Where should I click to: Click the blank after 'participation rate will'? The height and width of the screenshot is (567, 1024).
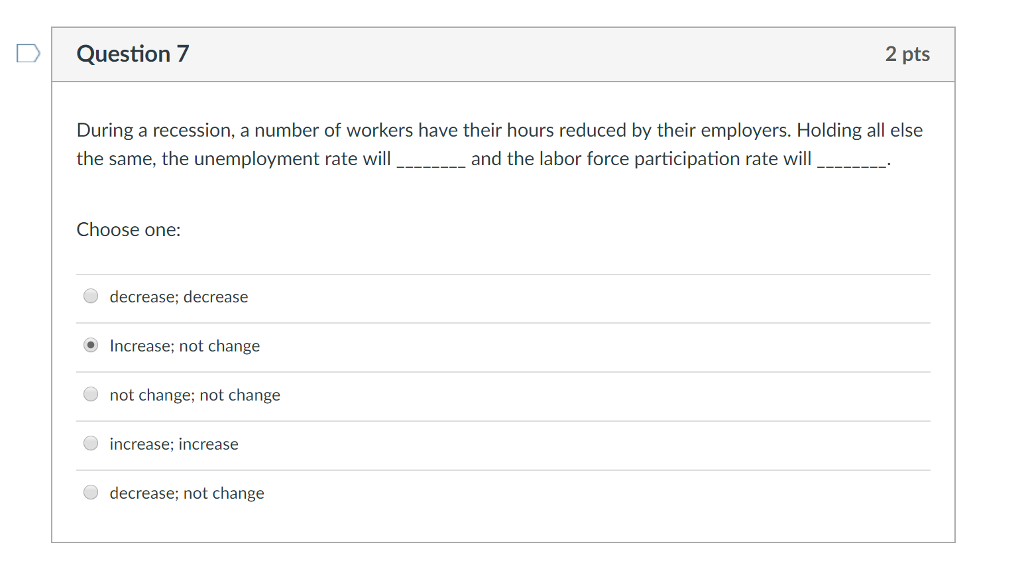coord(852,161)
